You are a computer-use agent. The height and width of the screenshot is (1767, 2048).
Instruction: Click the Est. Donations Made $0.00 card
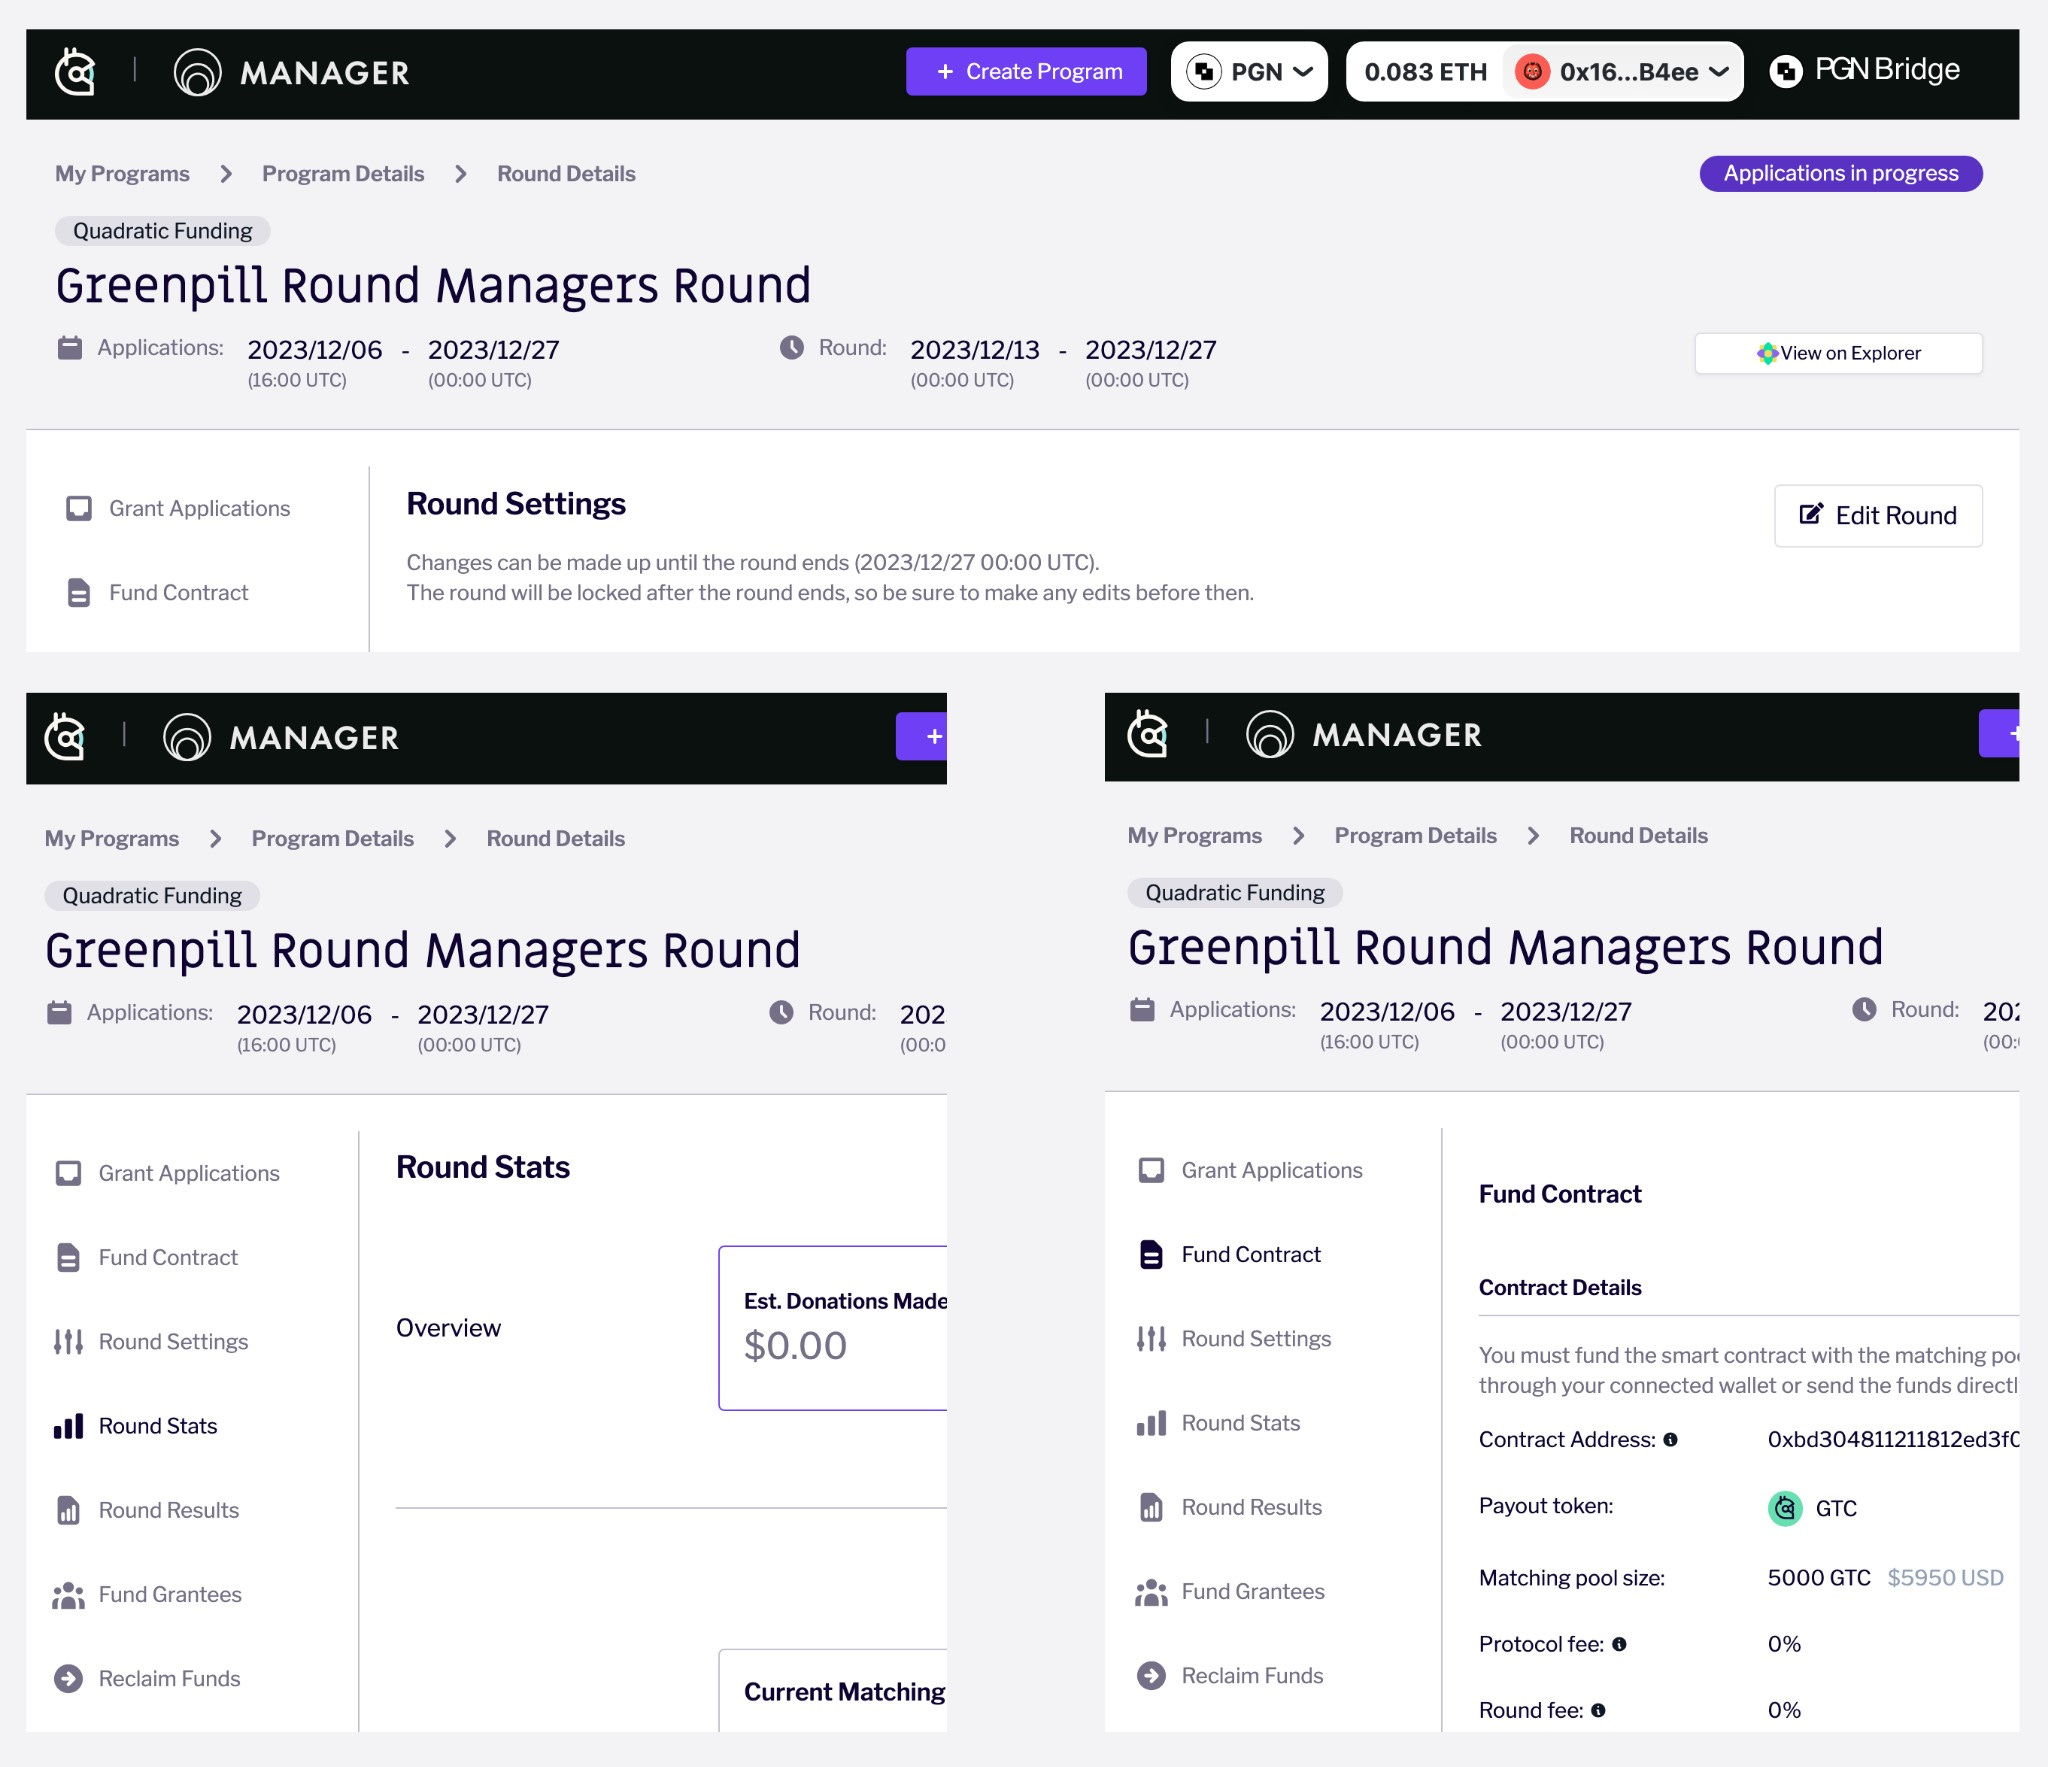[x=833, y=1328]
